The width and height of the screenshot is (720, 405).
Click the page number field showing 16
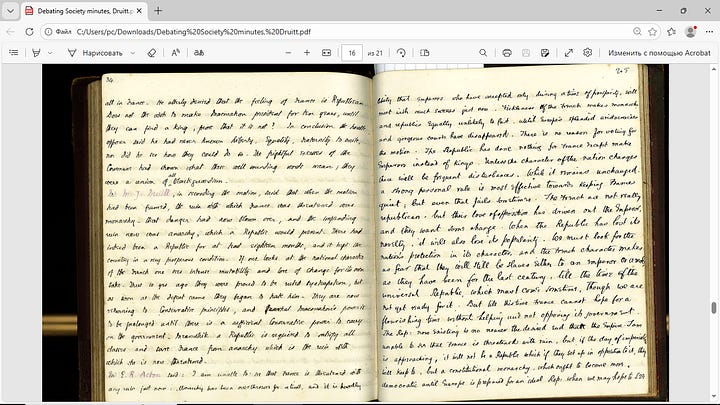352,53
